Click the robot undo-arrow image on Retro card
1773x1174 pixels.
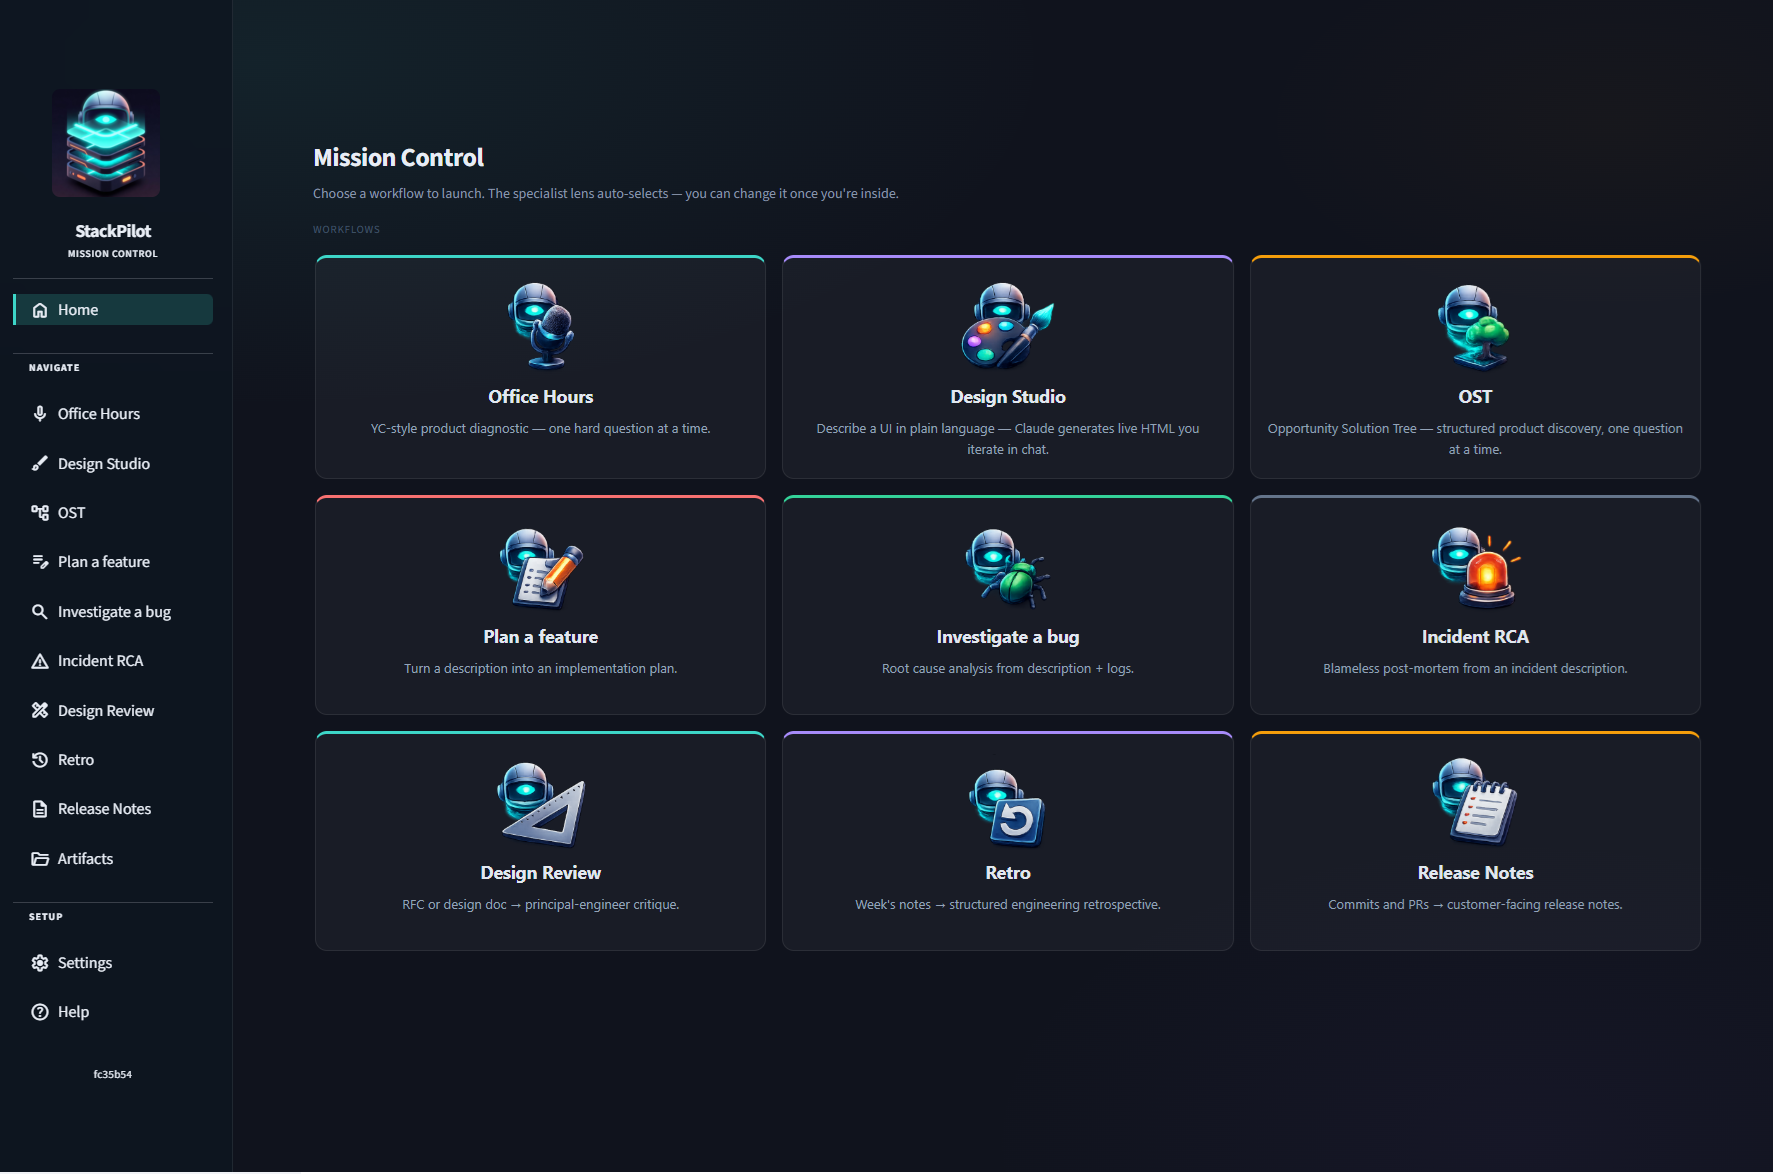[1008, 807]
